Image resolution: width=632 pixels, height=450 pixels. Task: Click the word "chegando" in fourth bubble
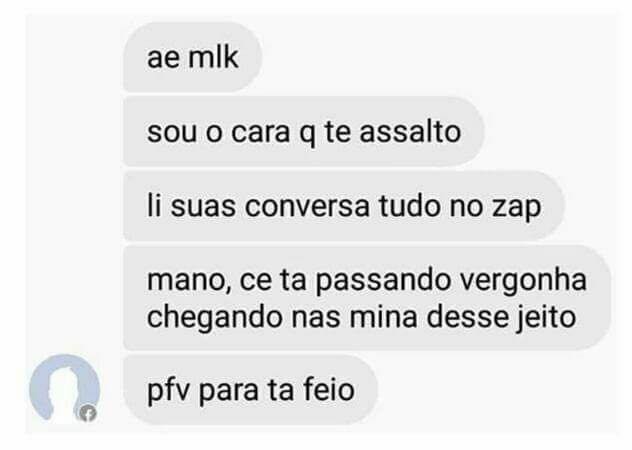(214, 319)
